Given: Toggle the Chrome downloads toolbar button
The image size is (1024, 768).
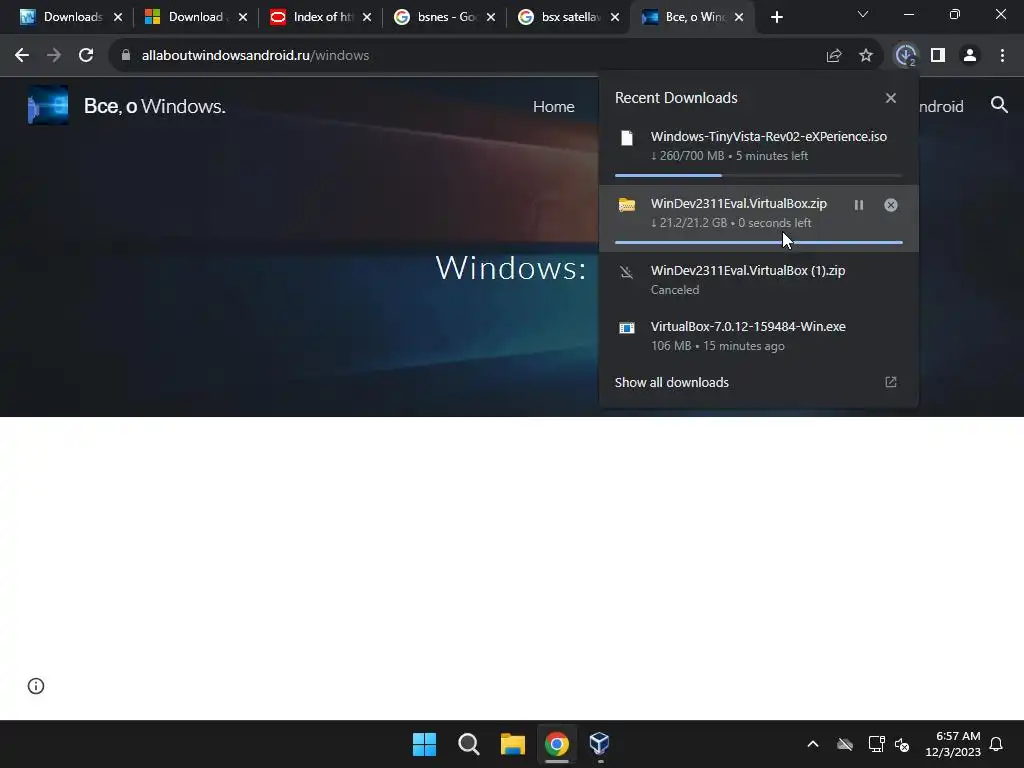Looking at the screenshot, I should click(905, 56).
